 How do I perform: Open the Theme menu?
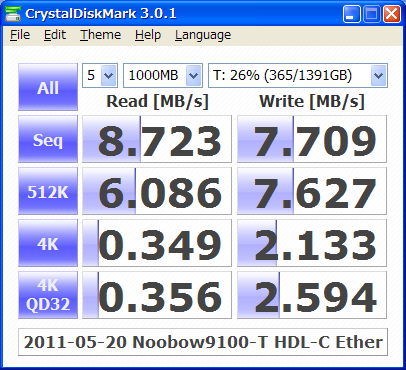tap(100, 35)
